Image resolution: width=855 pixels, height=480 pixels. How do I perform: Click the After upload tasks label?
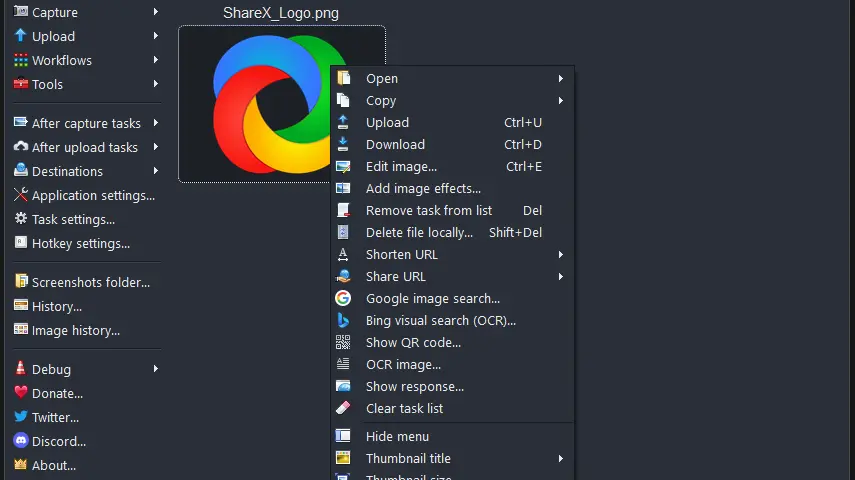85,147
